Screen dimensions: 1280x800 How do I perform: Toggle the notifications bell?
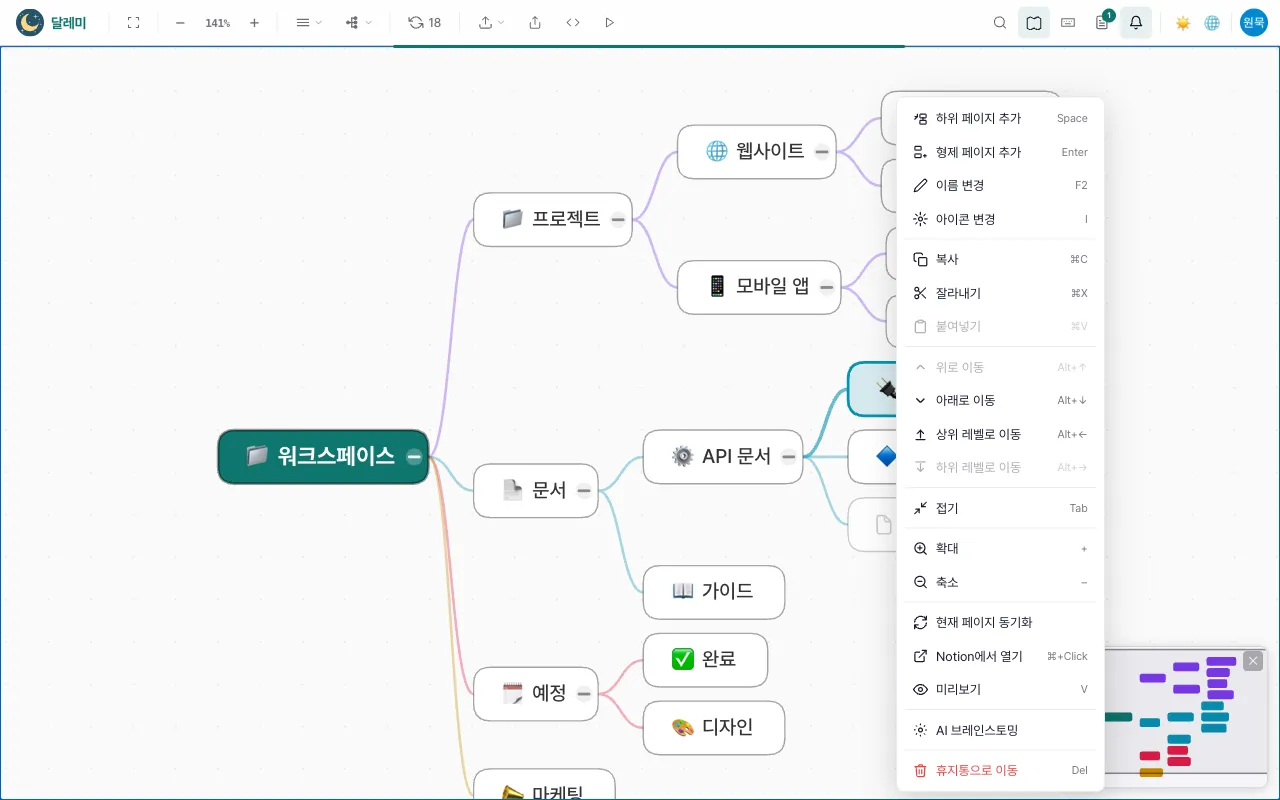1136,23
